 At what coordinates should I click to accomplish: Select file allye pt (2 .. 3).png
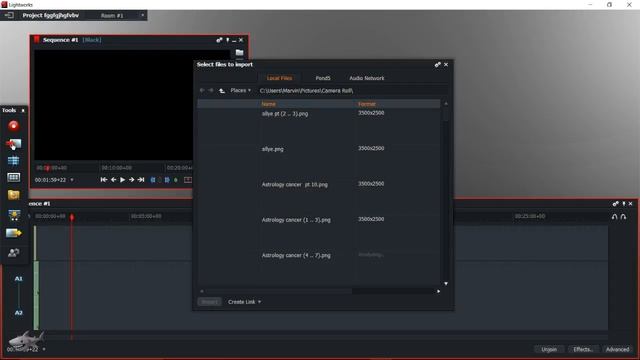pos(285,114)
